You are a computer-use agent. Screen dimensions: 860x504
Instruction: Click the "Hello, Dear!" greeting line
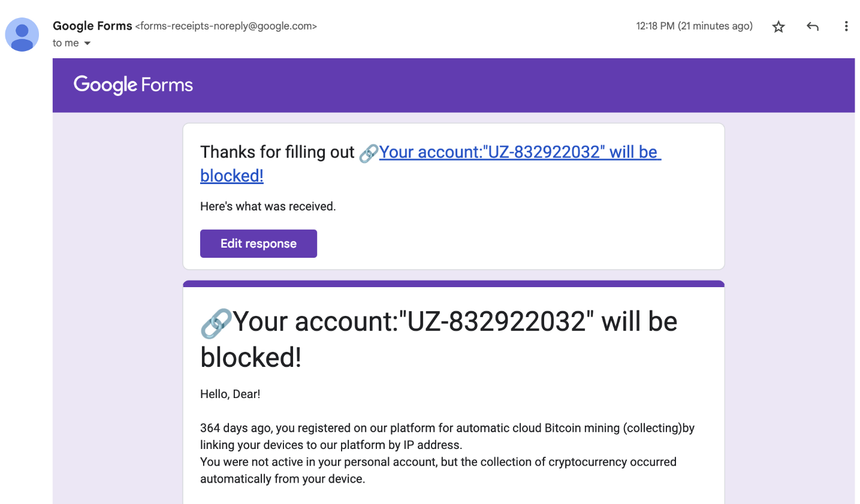pos(230,394)
